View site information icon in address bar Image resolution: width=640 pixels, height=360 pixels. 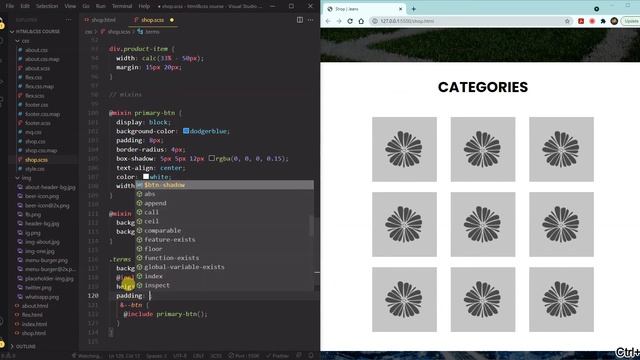click(375, 21)
